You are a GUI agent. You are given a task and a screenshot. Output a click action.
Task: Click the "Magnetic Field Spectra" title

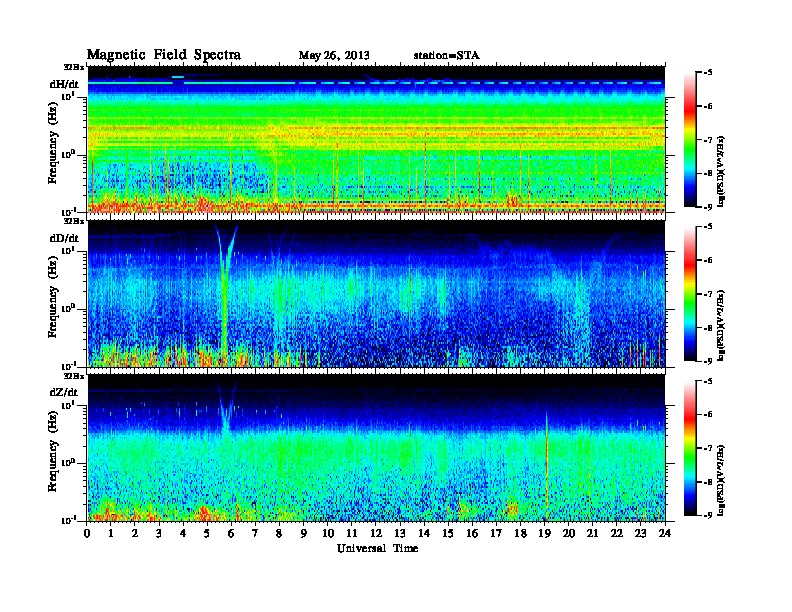point(164,55)
